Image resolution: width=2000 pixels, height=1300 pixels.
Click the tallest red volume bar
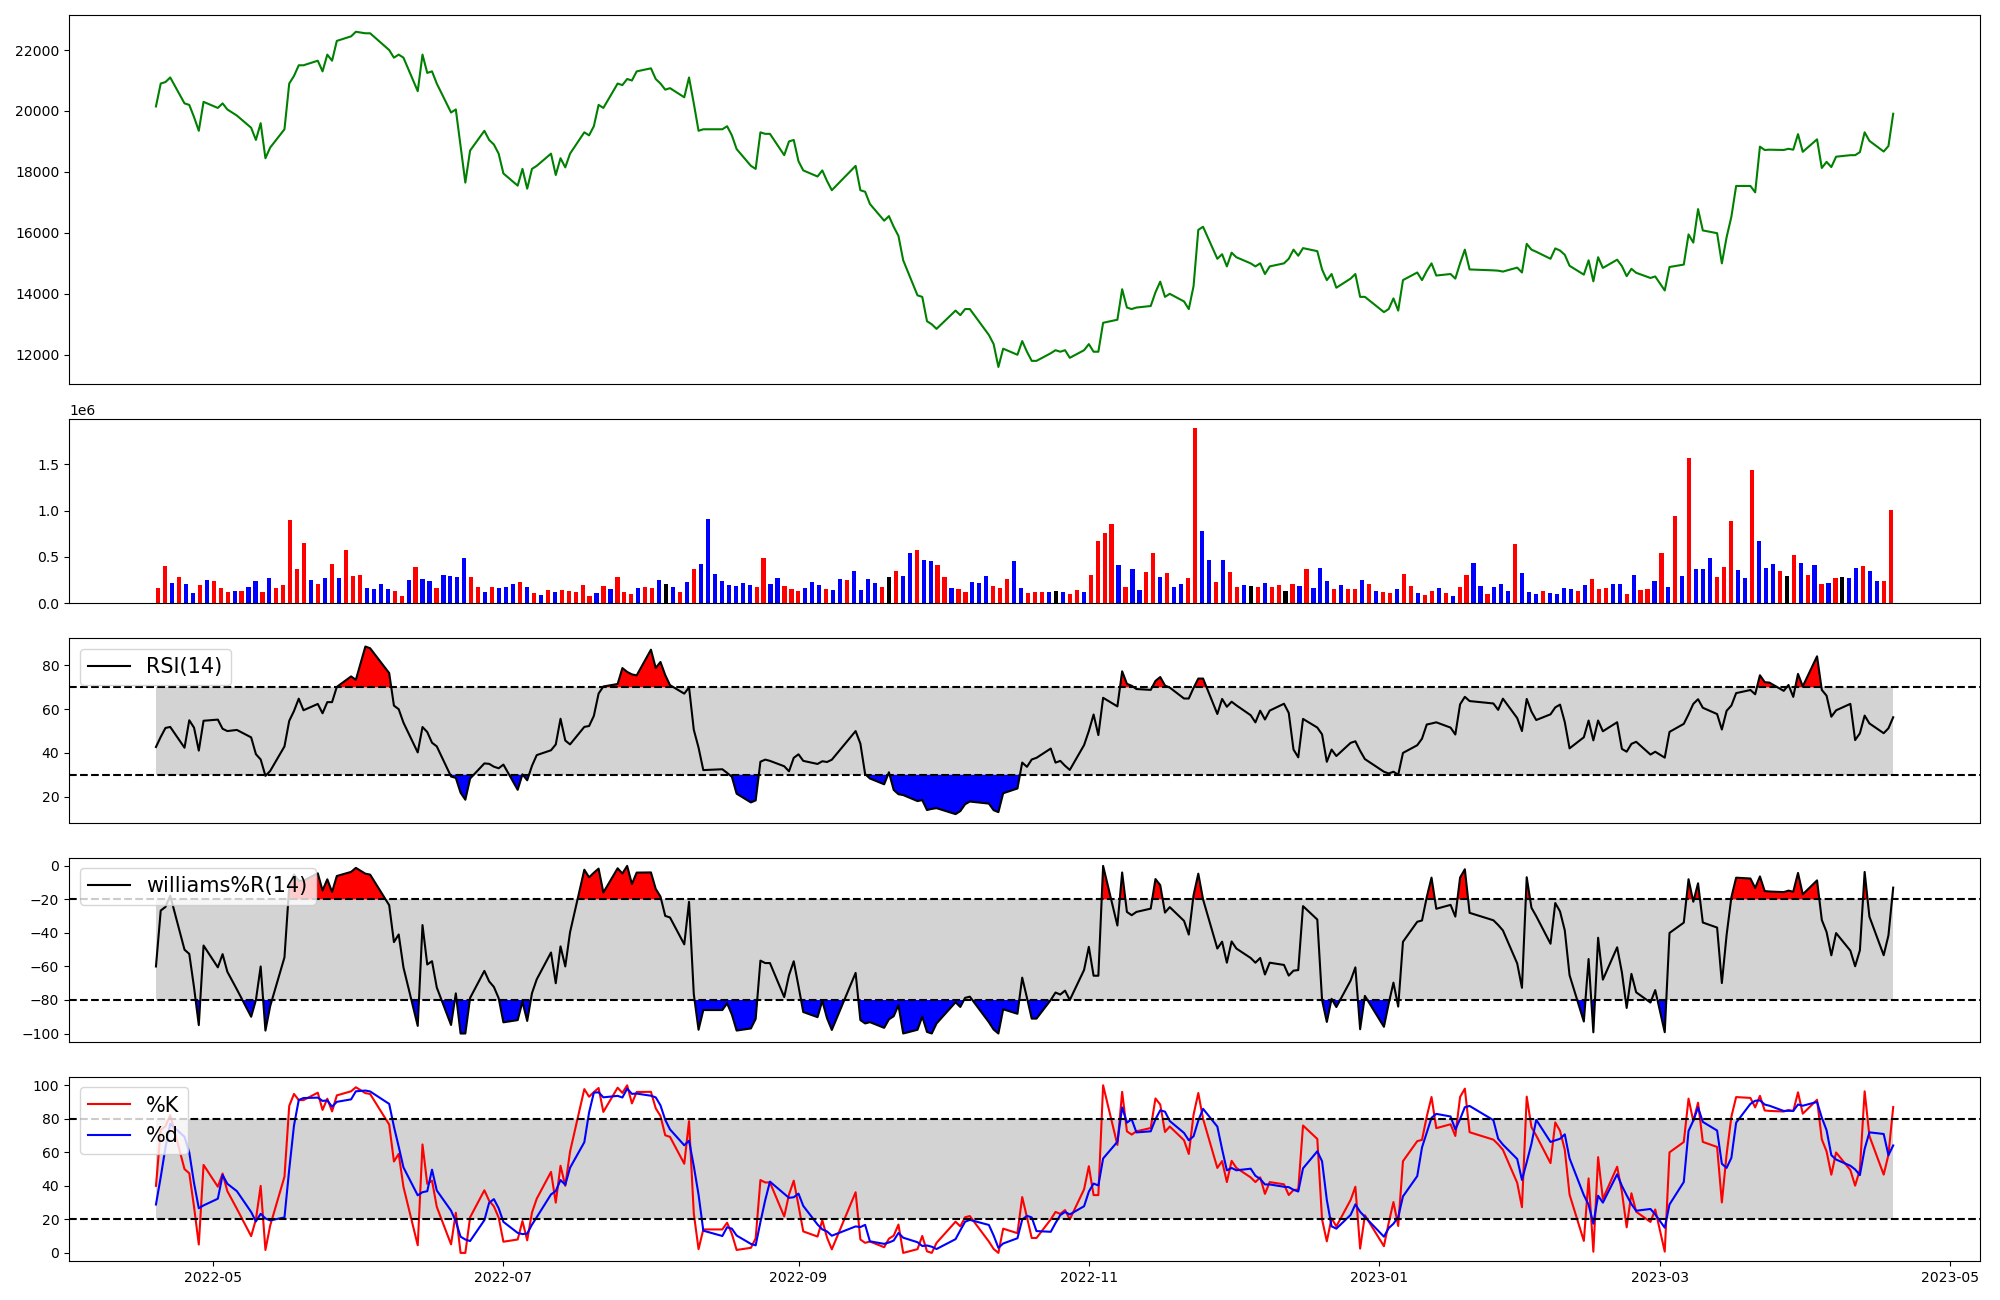click(x=1195, y=515)
